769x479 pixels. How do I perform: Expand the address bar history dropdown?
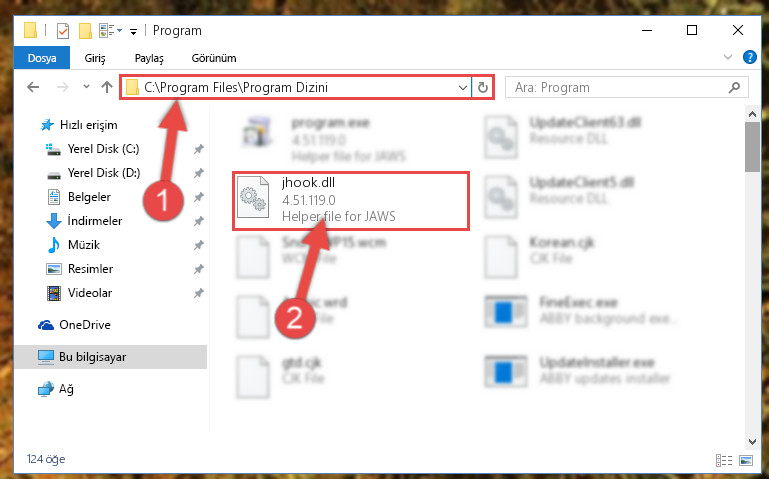pyautogui.click(x=462, y=88)
